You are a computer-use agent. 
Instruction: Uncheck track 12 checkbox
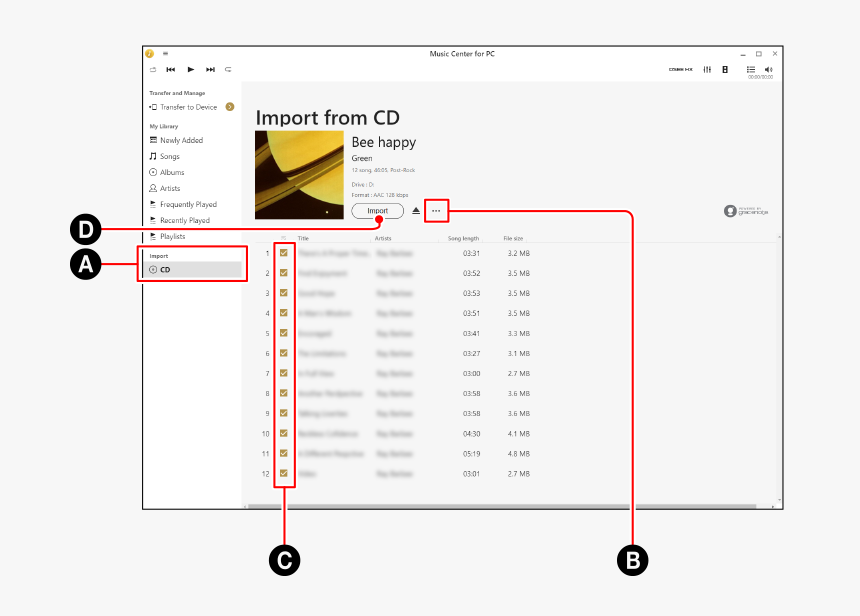284,473
